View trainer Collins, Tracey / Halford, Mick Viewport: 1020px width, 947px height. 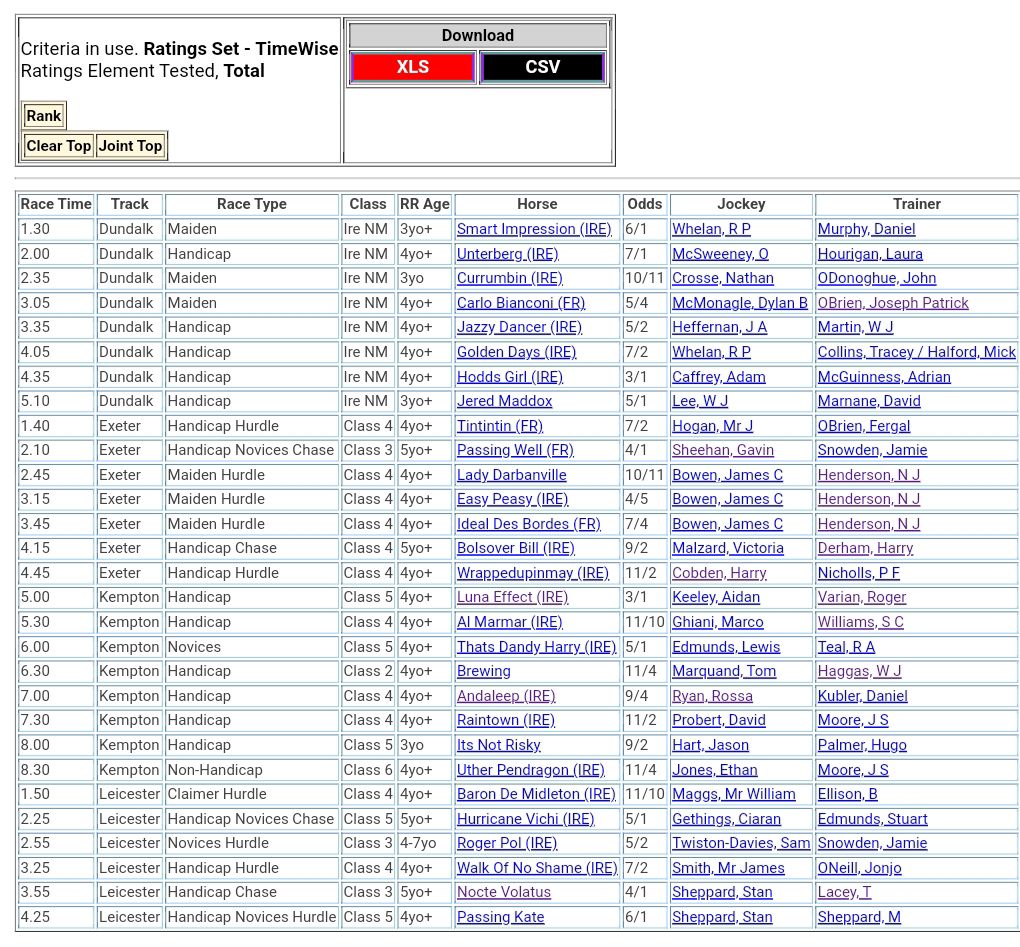coord(916,352)
